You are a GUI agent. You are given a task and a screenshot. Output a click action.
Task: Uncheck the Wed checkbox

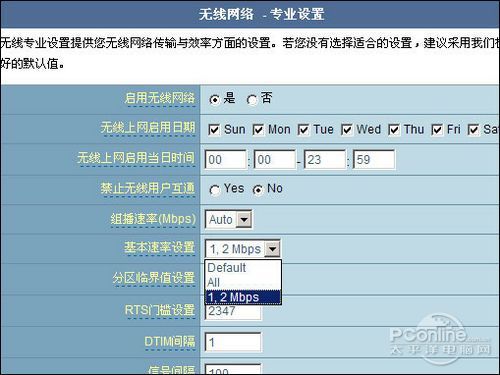pos(347,130)
